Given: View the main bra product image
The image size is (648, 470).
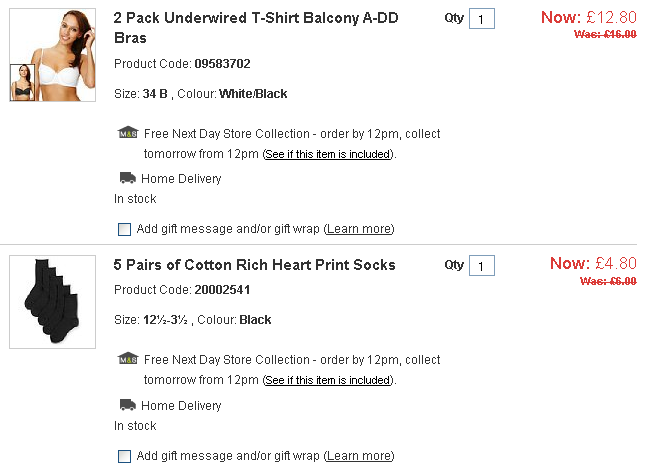Looking at the screenshot, I should click(60, 45).
